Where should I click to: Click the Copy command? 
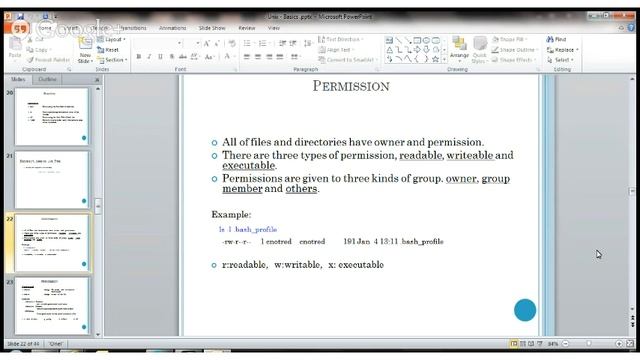coord(38,50)
